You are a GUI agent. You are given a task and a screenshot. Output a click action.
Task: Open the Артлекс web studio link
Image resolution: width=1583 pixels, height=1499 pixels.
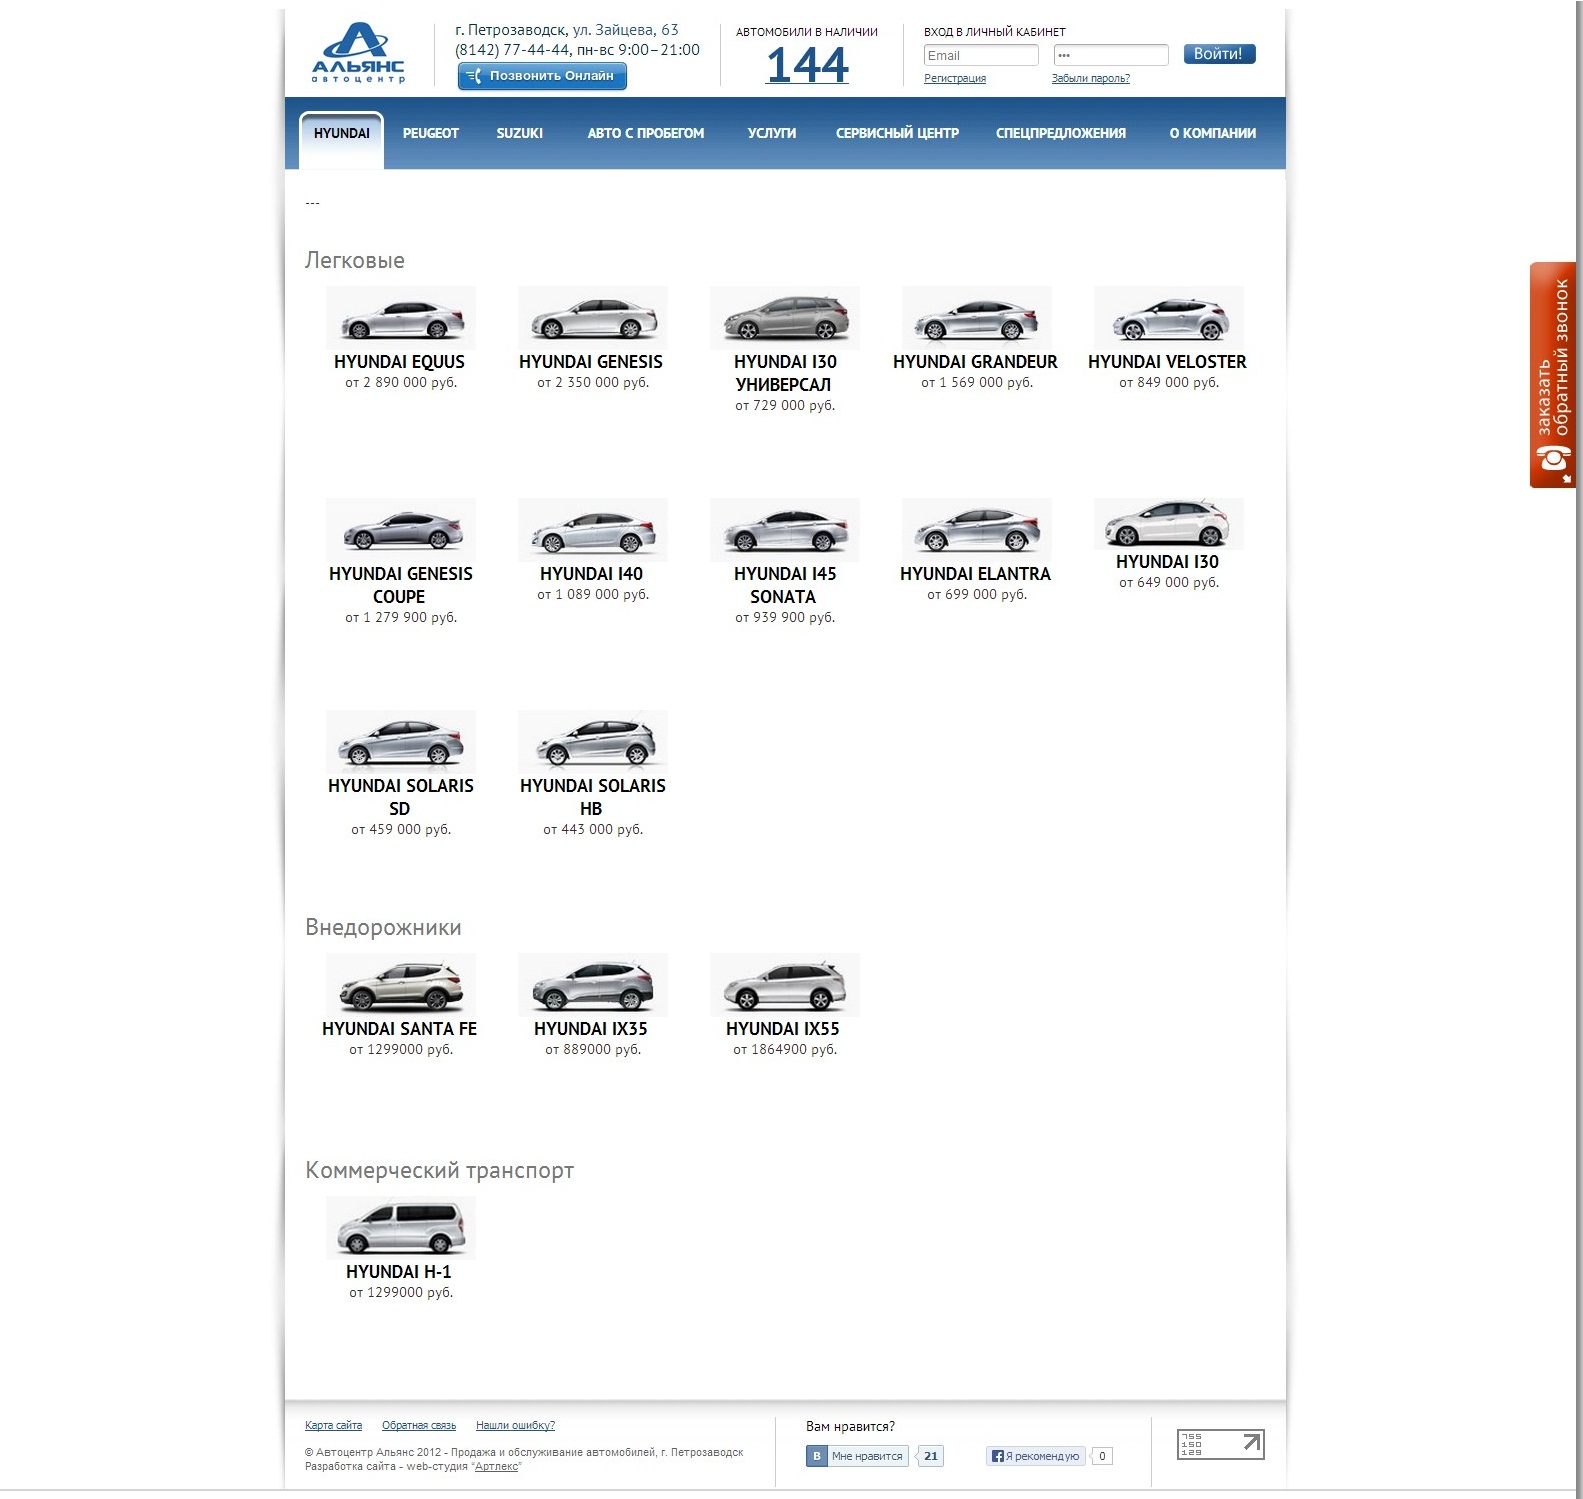(x=497, y=1467)
